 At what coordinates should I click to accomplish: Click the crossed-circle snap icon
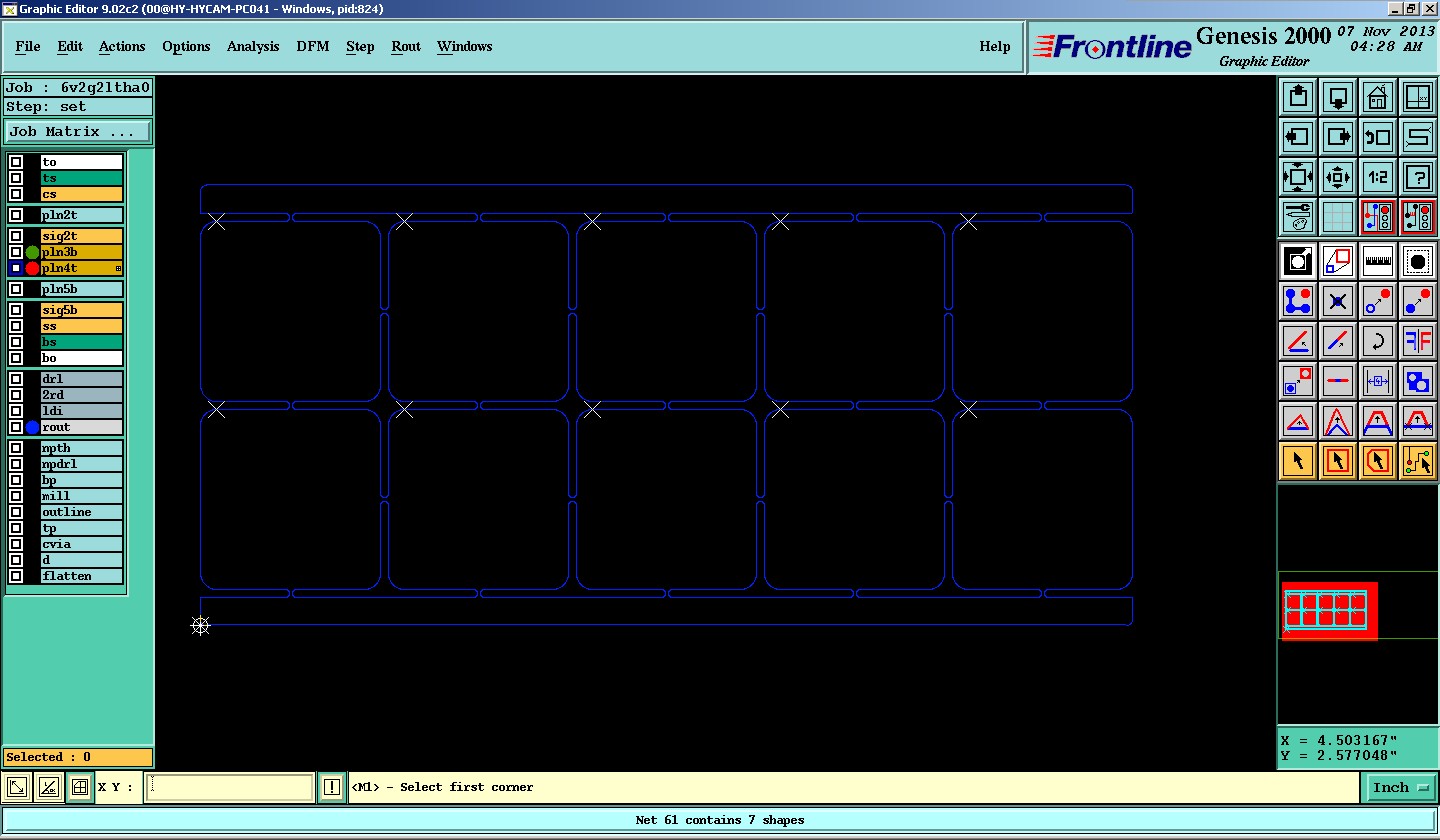[1338, 301]
